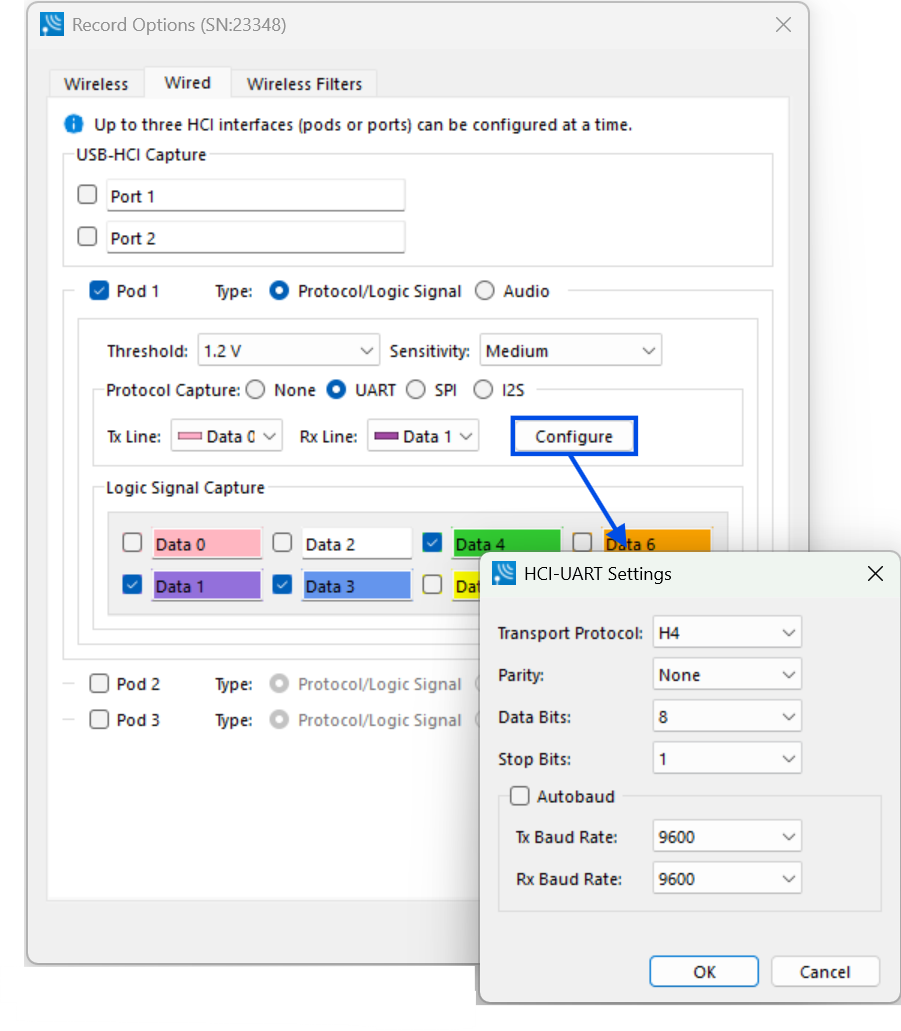Cancel the HCI-UART Settings dialog
The image size is (901, 1031).
[825, 971]
